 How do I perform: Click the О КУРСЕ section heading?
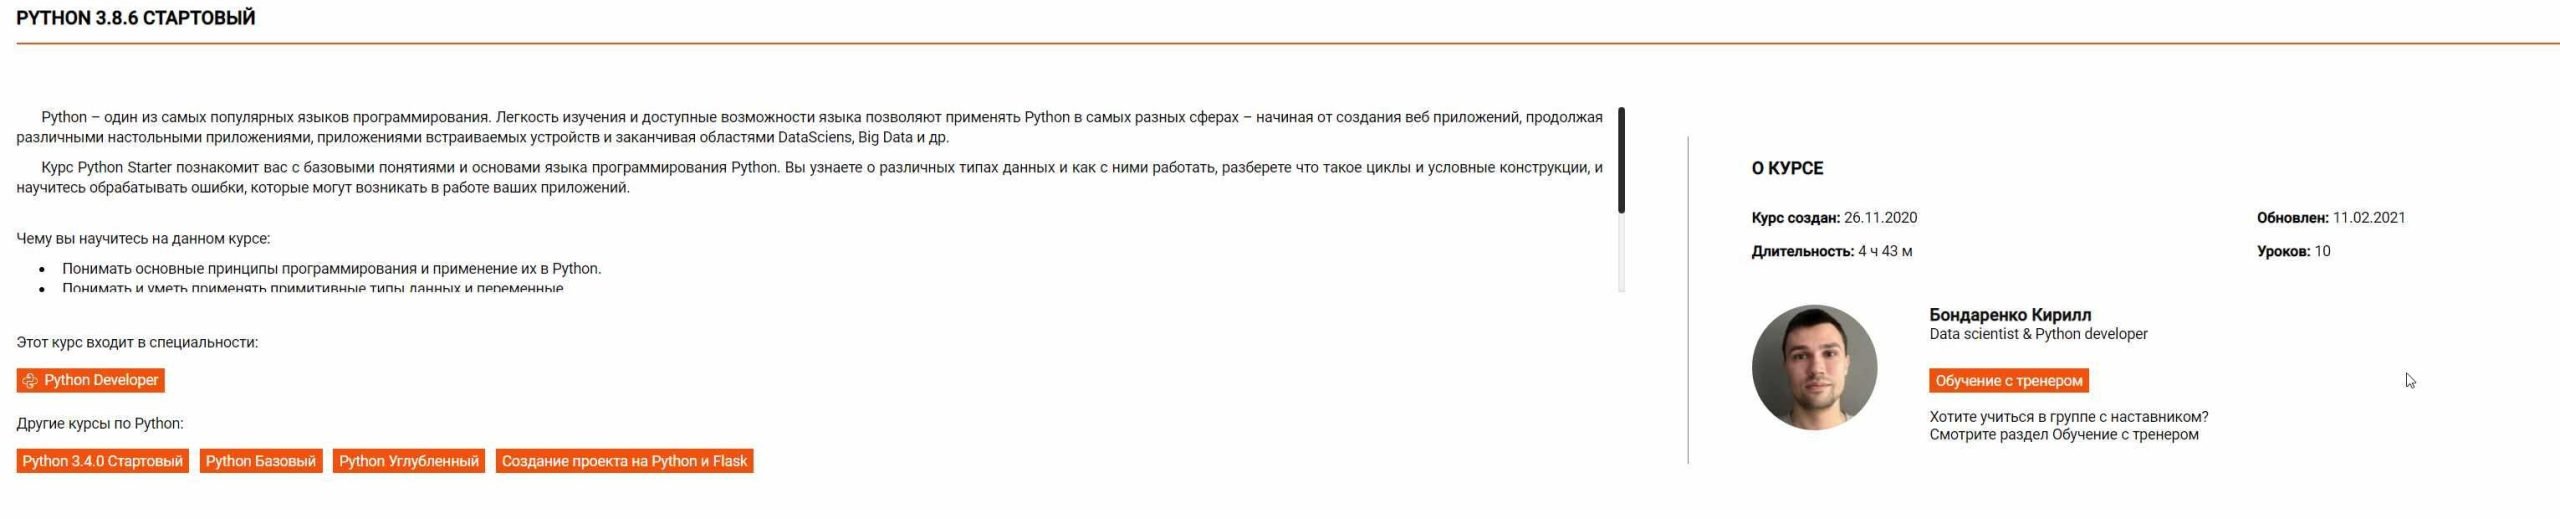coord(1787,168)
